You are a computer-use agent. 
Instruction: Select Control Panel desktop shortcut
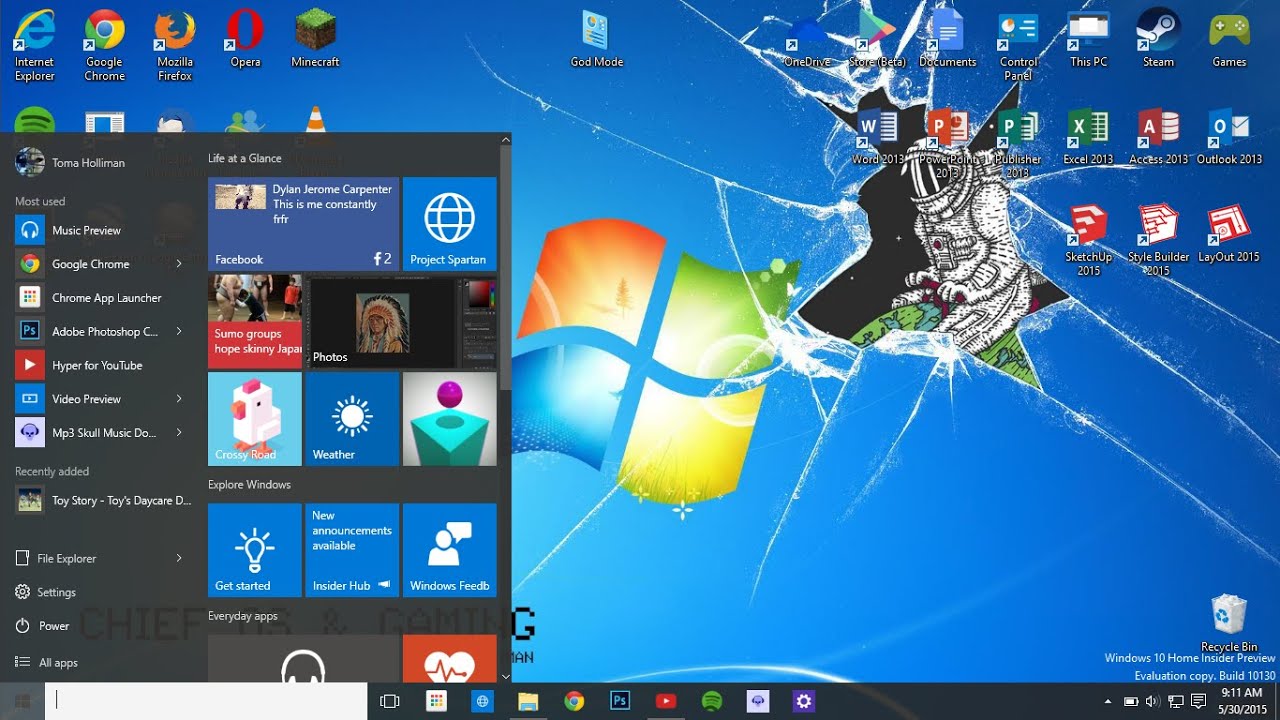click(1018, 45)
